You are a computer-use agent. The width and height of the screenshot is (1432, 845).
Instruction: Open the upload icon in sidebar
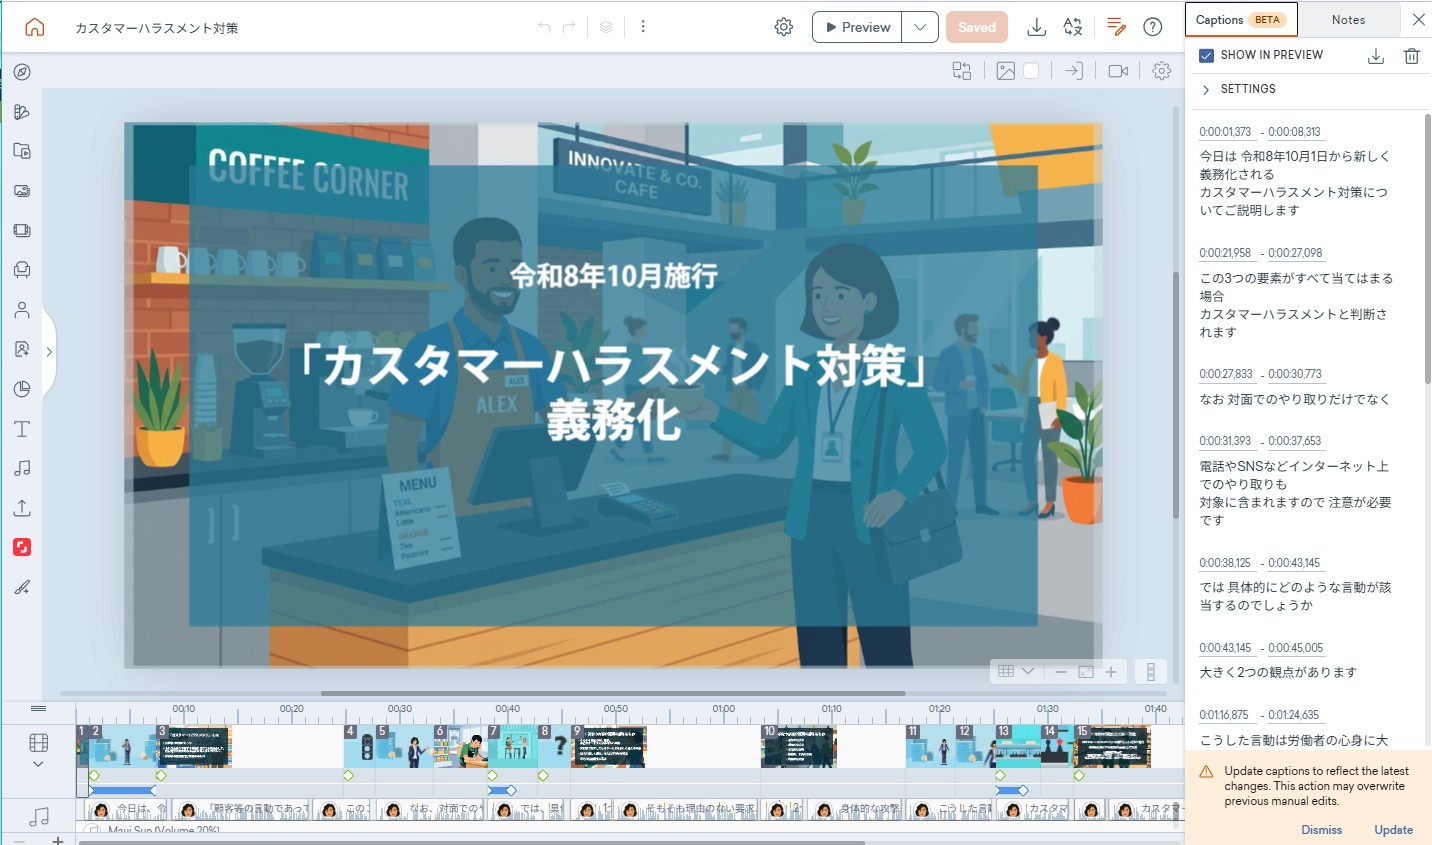tap(22, 508)
